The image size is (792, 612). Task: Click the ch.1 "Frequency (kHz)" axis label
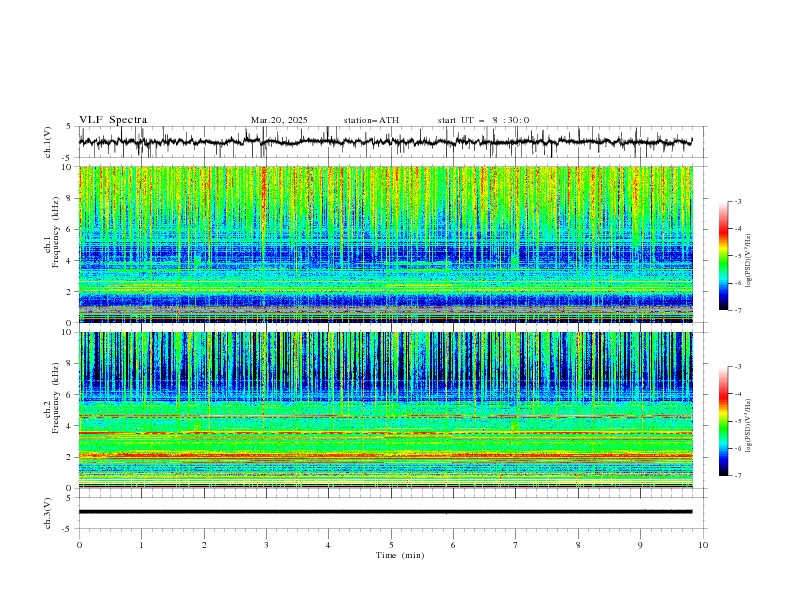pyautogui.click(x=56, y=231)
